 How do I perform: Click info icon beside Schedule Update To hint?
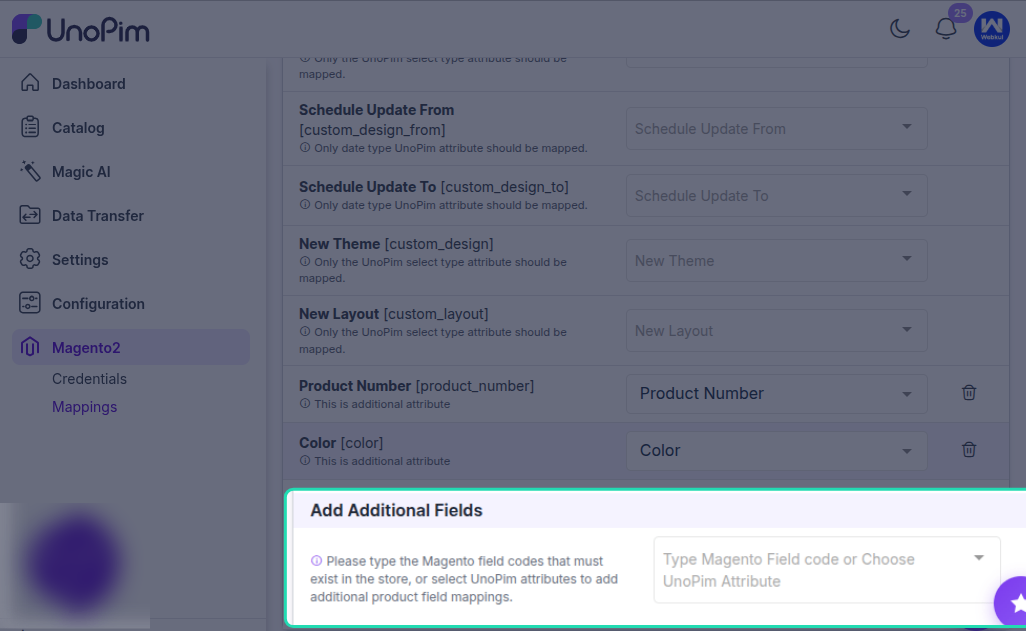click(x=305, y=205)
